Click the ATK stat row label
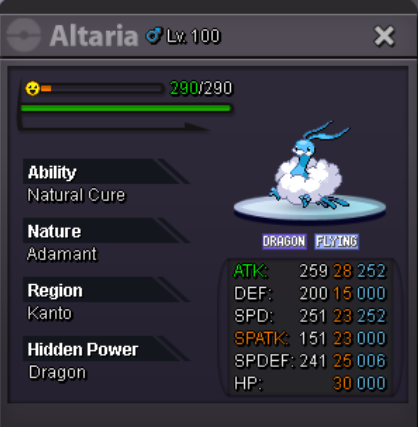 (x=251, y=271)
